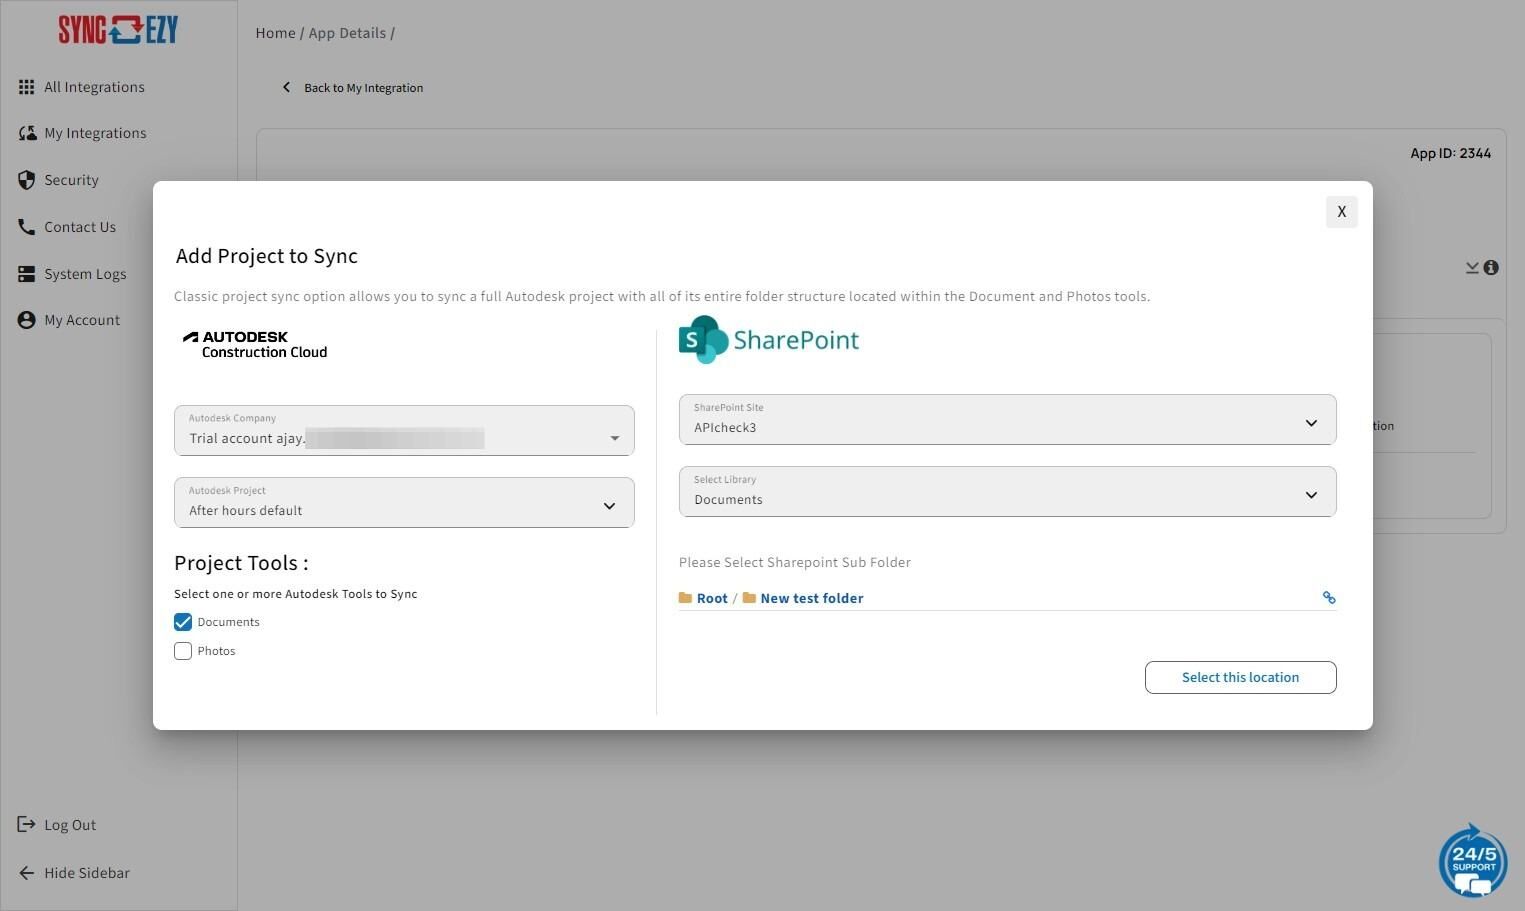Click the Root folder icon
This screenshot has height=911, width=1525.
[685, 598]
